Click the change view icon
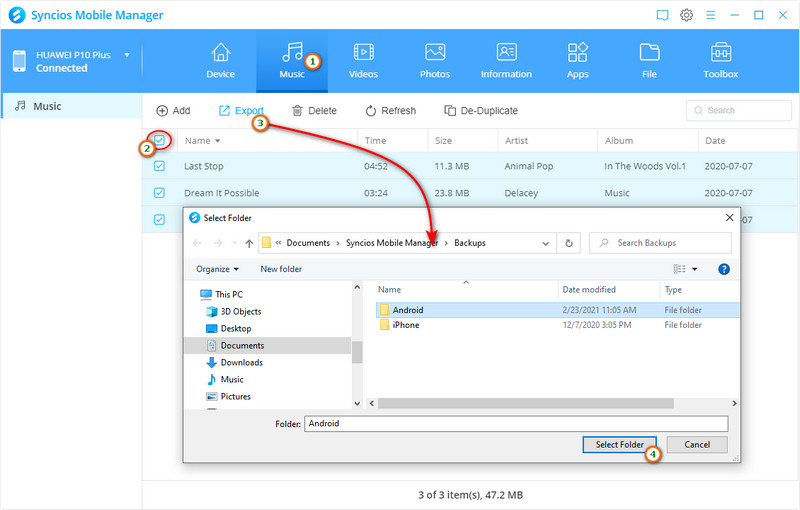The width and height of the screenshot is (800, 510). tap(680, 269)
